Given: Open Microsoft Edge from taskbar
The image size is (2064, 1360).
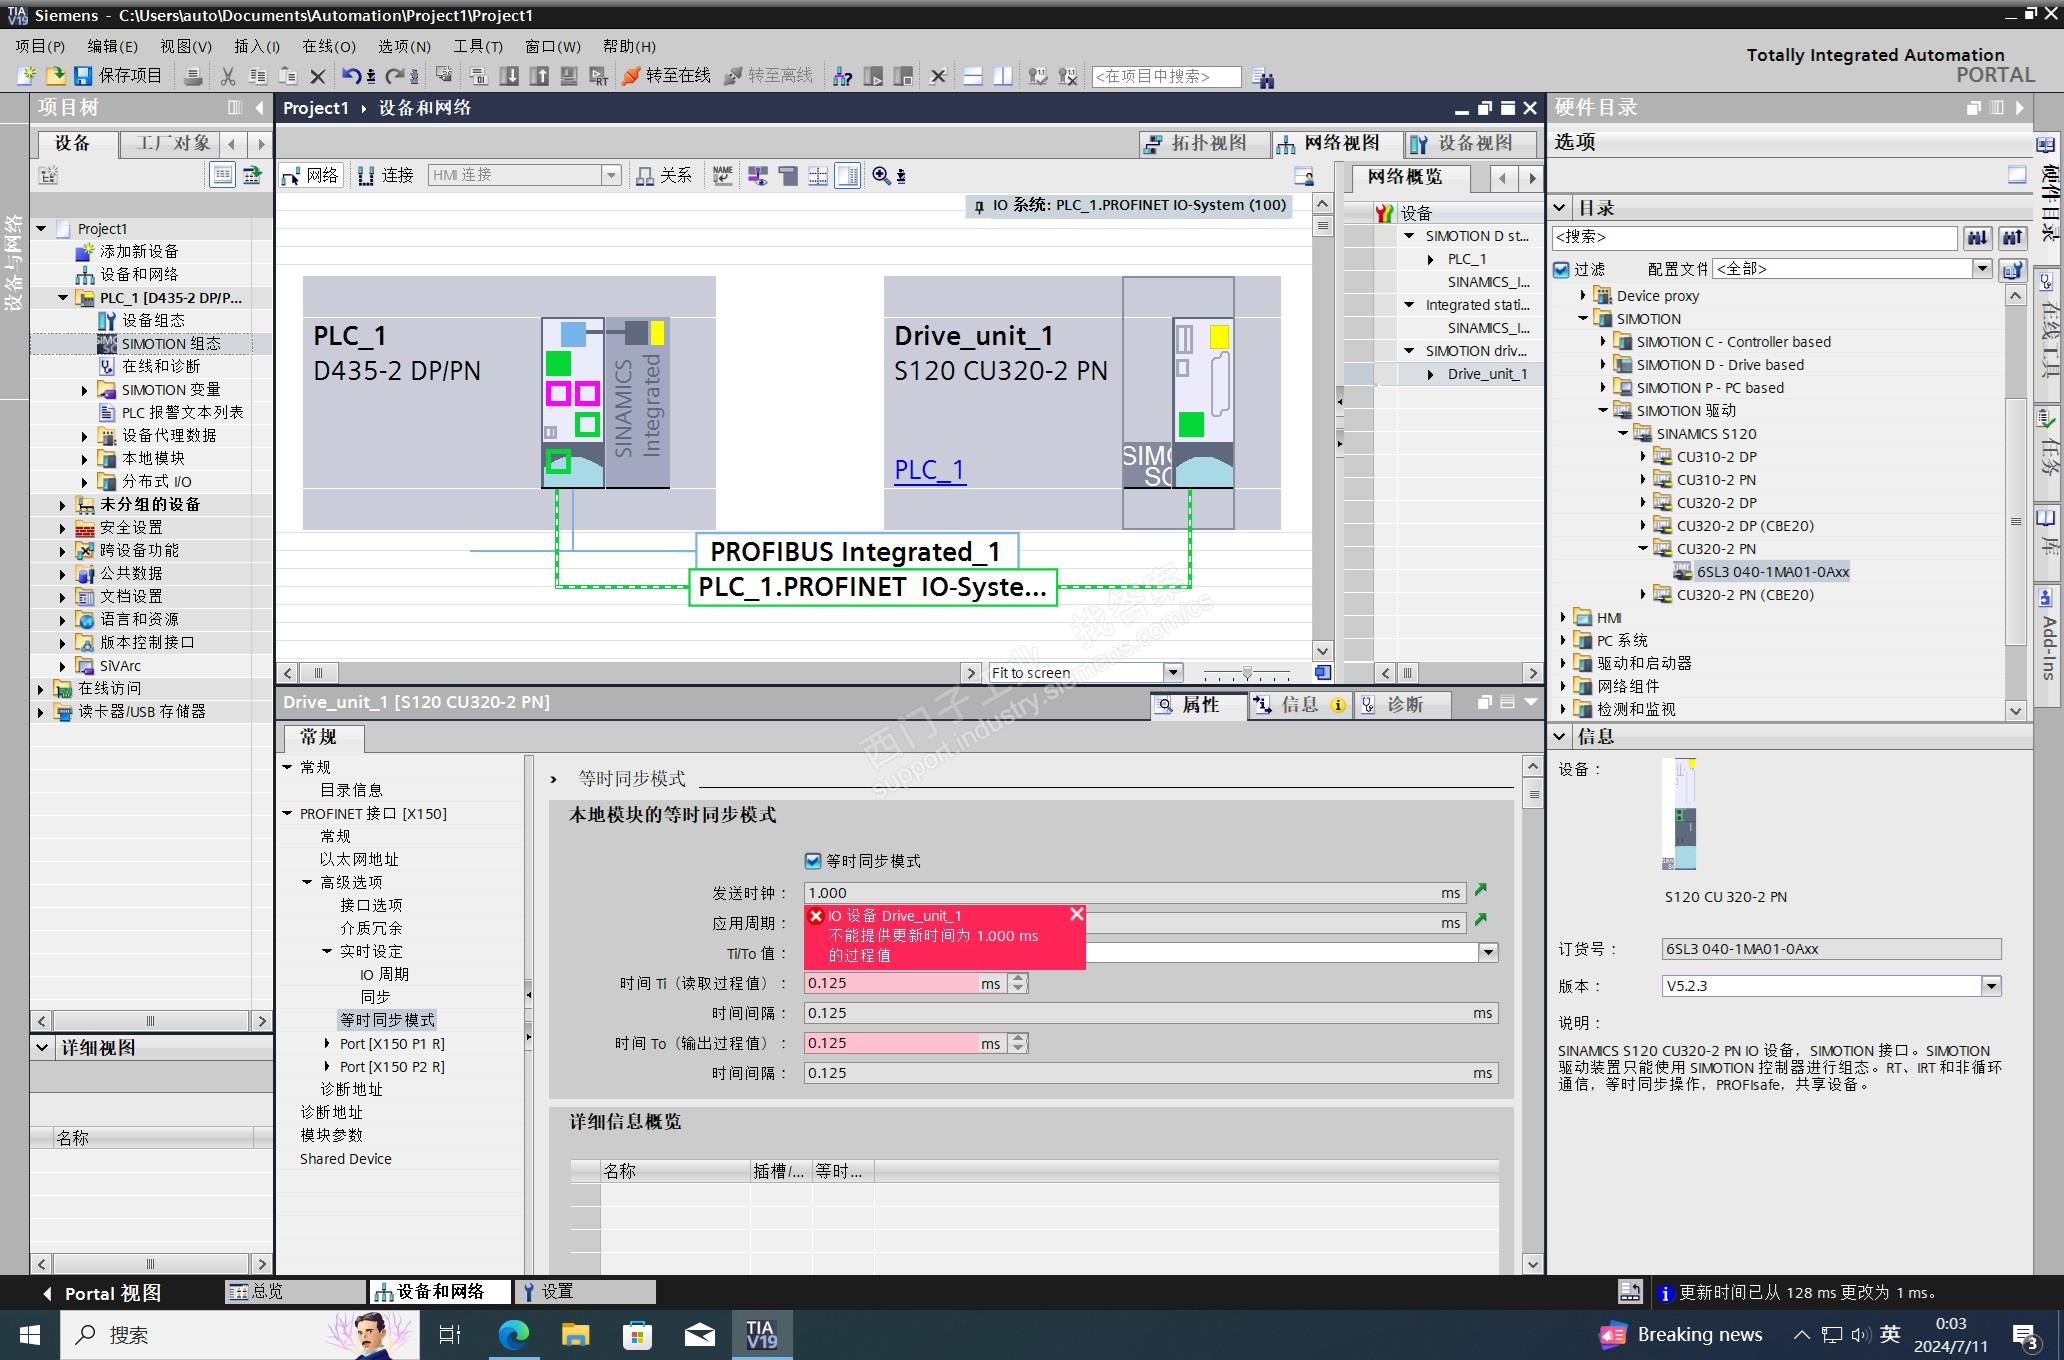Looking at the screenshot, I should tap(514, 1335).
